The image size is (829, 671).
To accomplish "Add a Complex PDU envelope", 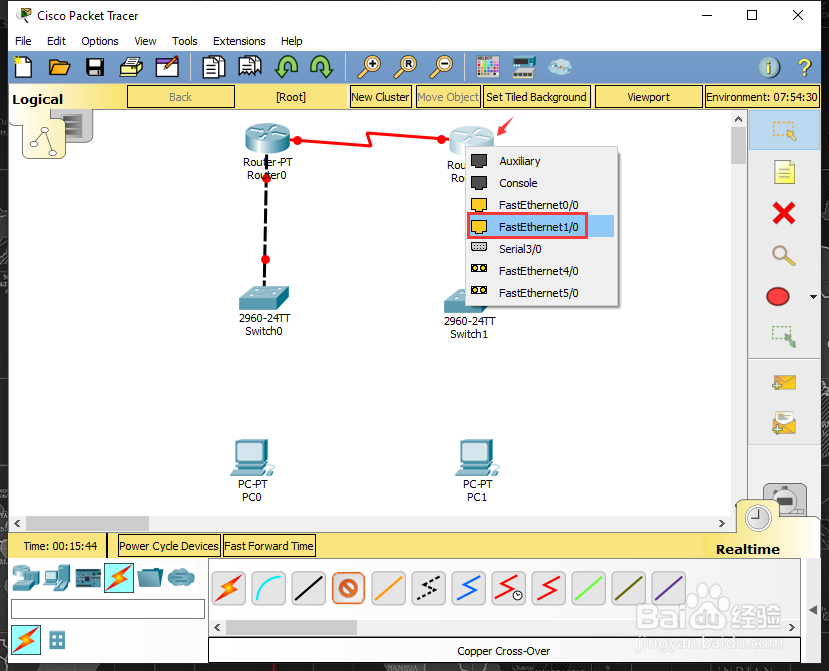I will click(784, 423).
